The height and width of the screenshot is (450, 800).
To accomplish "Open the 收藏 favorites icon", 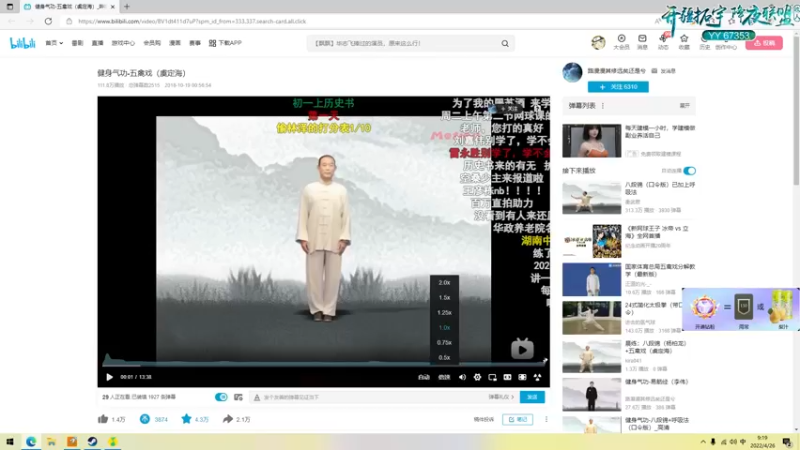I will 684,42.
